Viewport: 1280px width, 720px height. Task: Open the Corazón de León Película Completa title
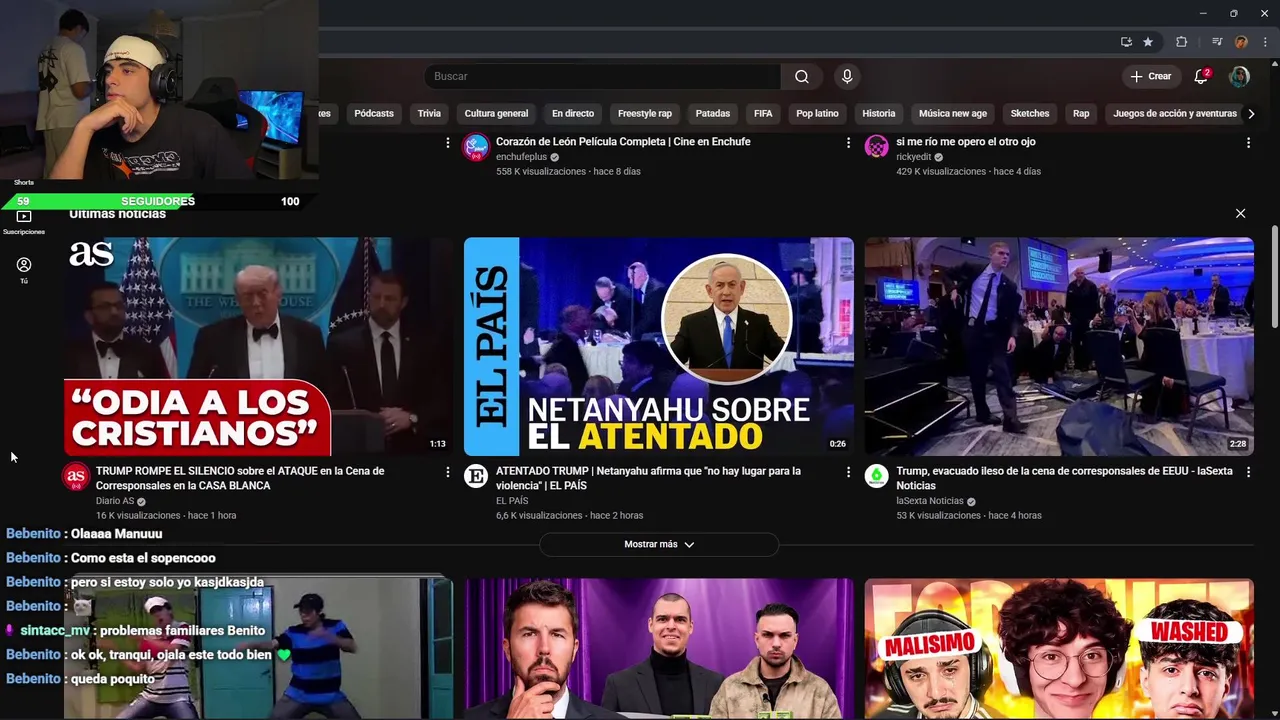[623, 142]
